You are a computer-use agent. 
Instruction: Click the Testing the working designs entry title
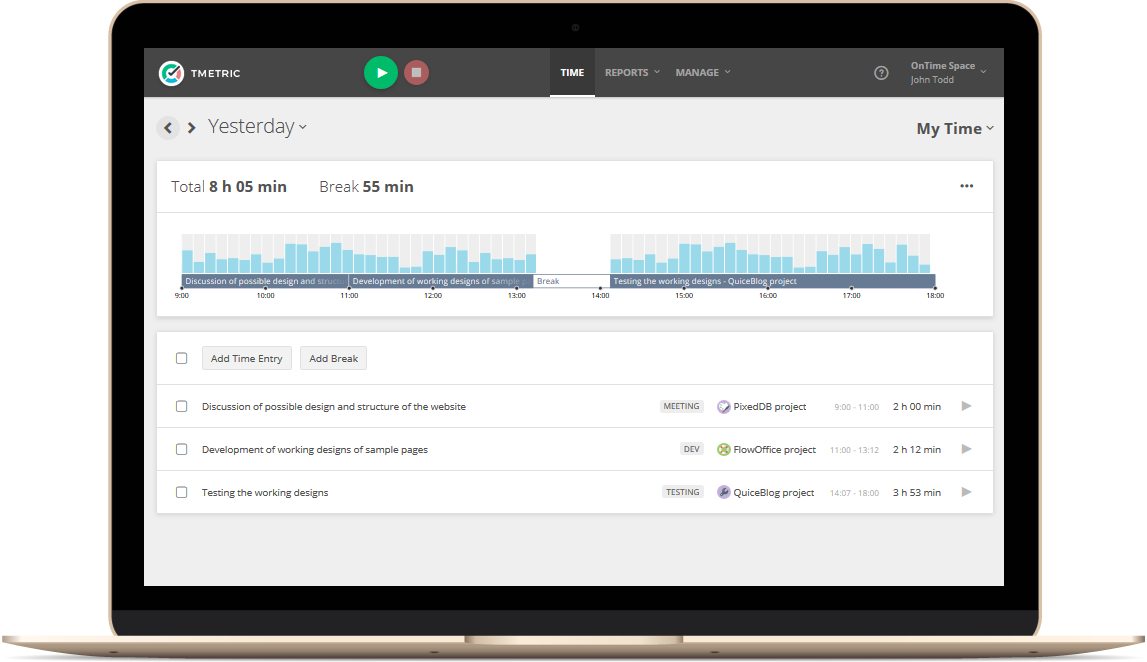pos(265,493)
